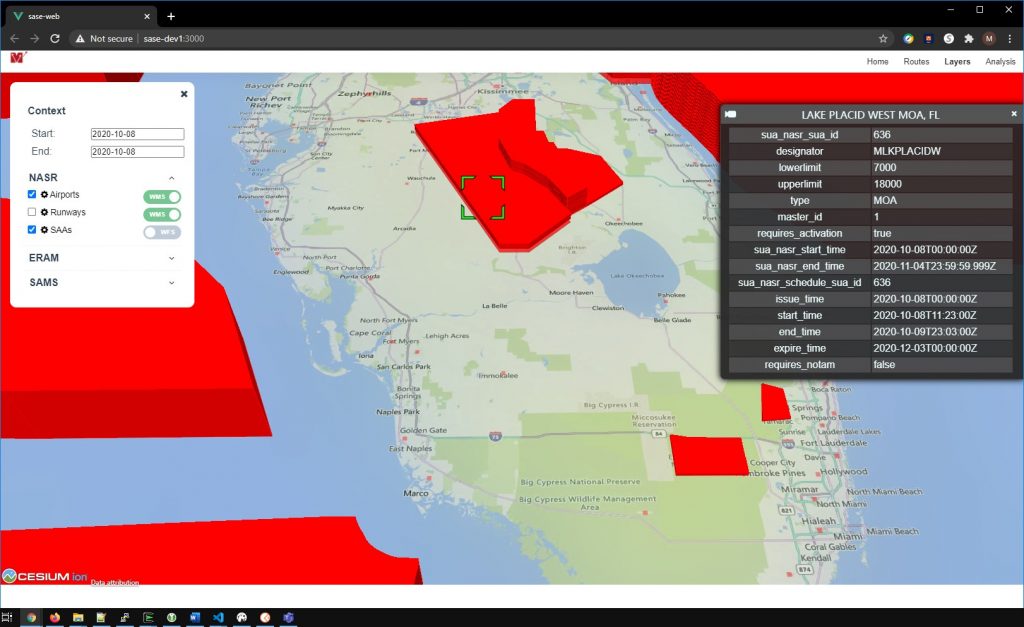Click the lowerlimit value 7000
Screen dimensions: 1024x627
[884, 167]
